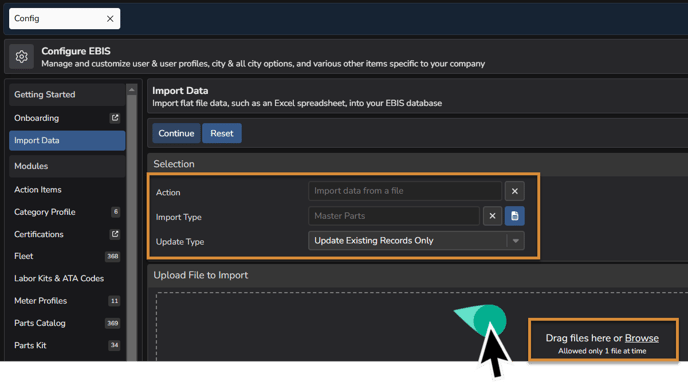Clear the Import Type field with its X button

[492, 216]
